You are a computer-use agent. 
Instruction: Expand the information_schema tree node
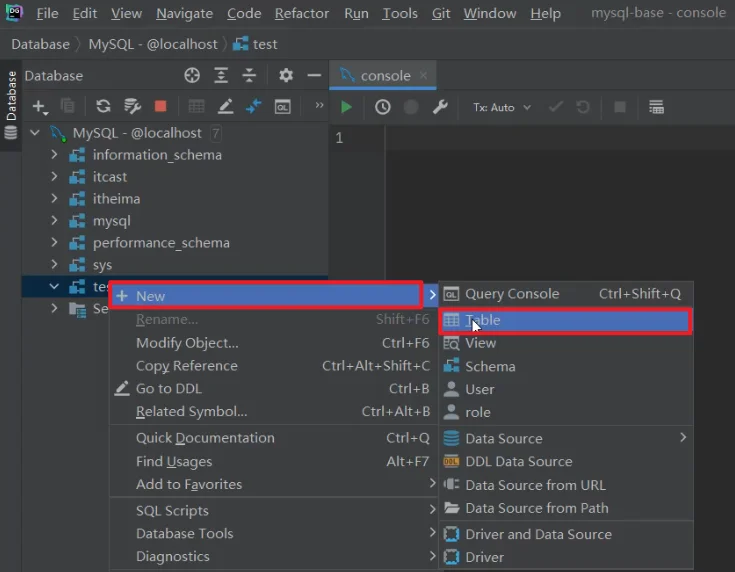click(54, 154)
